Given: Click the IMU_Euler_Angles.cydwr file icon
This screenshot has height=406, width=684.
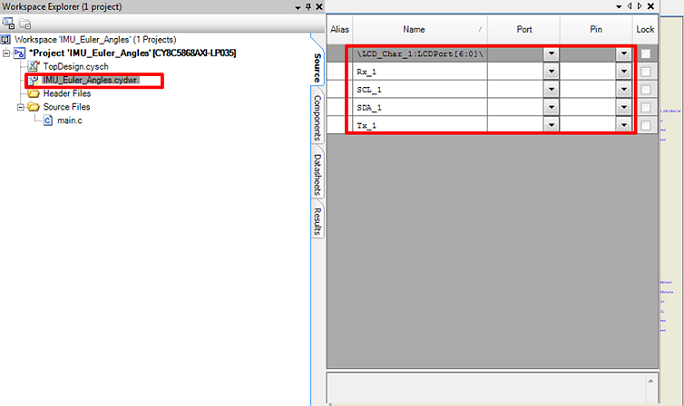Looking at the screenshot, I should (x=33, y=79).
